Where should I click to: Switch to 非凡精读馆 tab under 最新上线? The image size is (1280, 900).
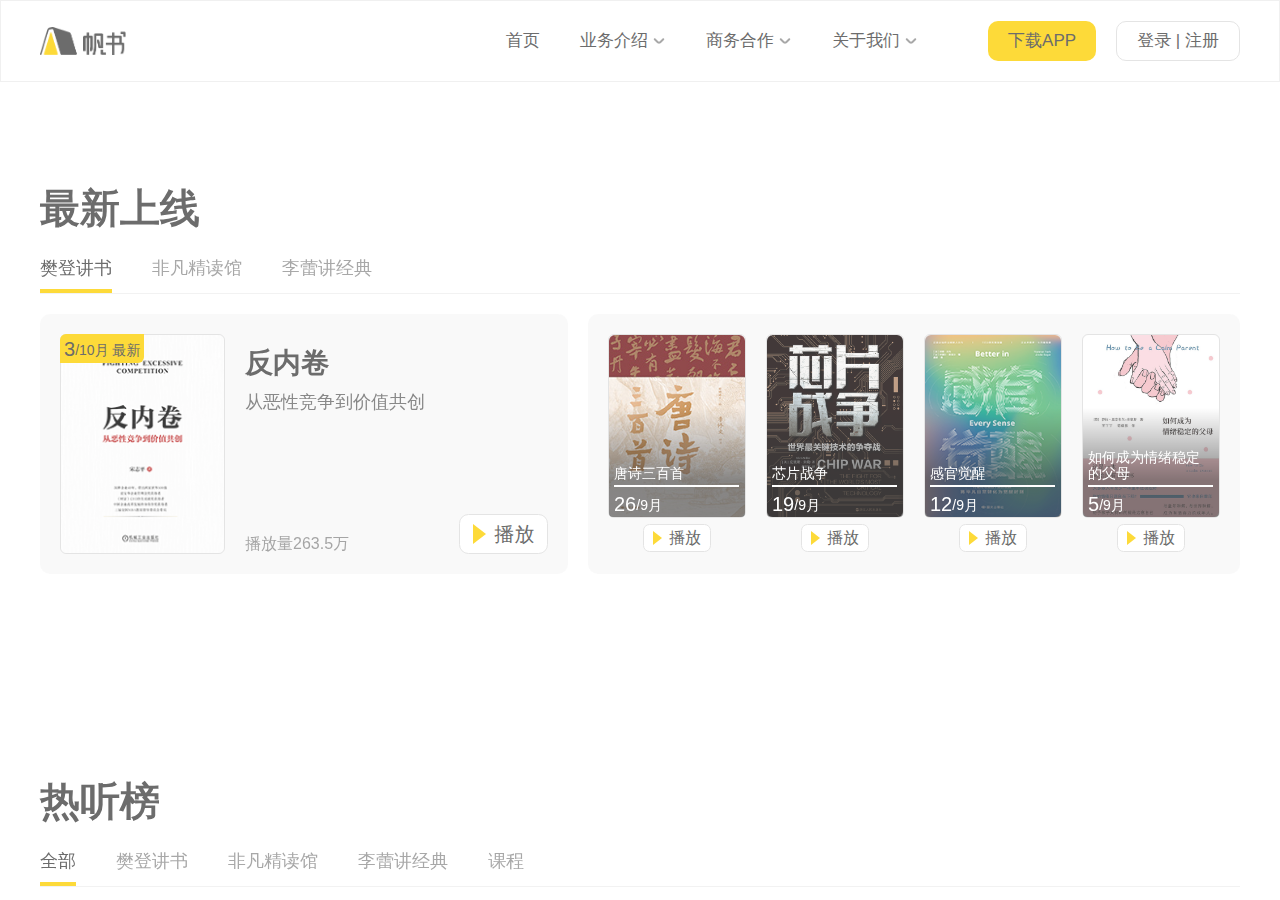tap(197, 268)
